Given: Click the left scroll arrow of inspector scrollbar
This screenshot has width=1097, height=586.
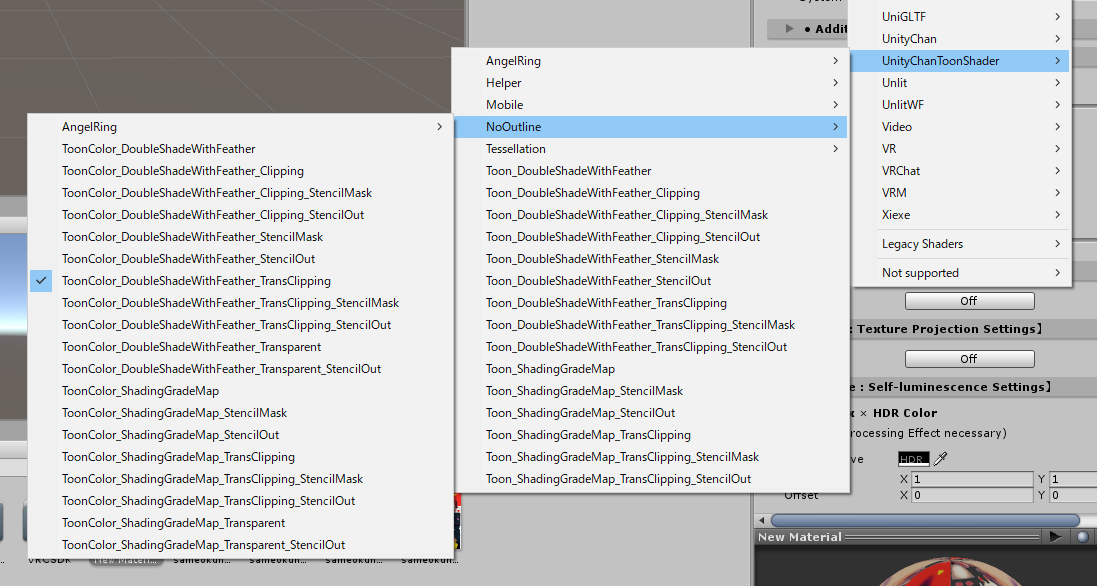Looking at the screenshot, I should click(762, 520).
